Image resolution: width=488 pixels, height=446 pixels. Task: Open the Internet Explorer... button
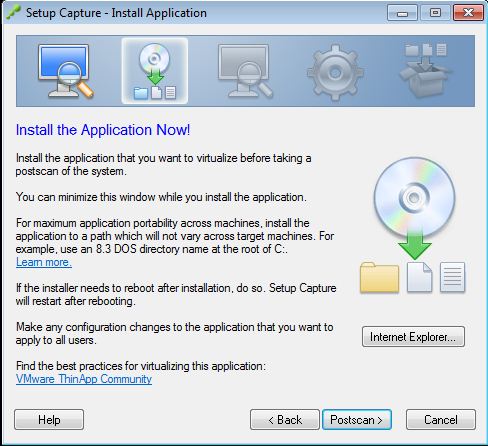pyautogui.click(x=413, y=337)
